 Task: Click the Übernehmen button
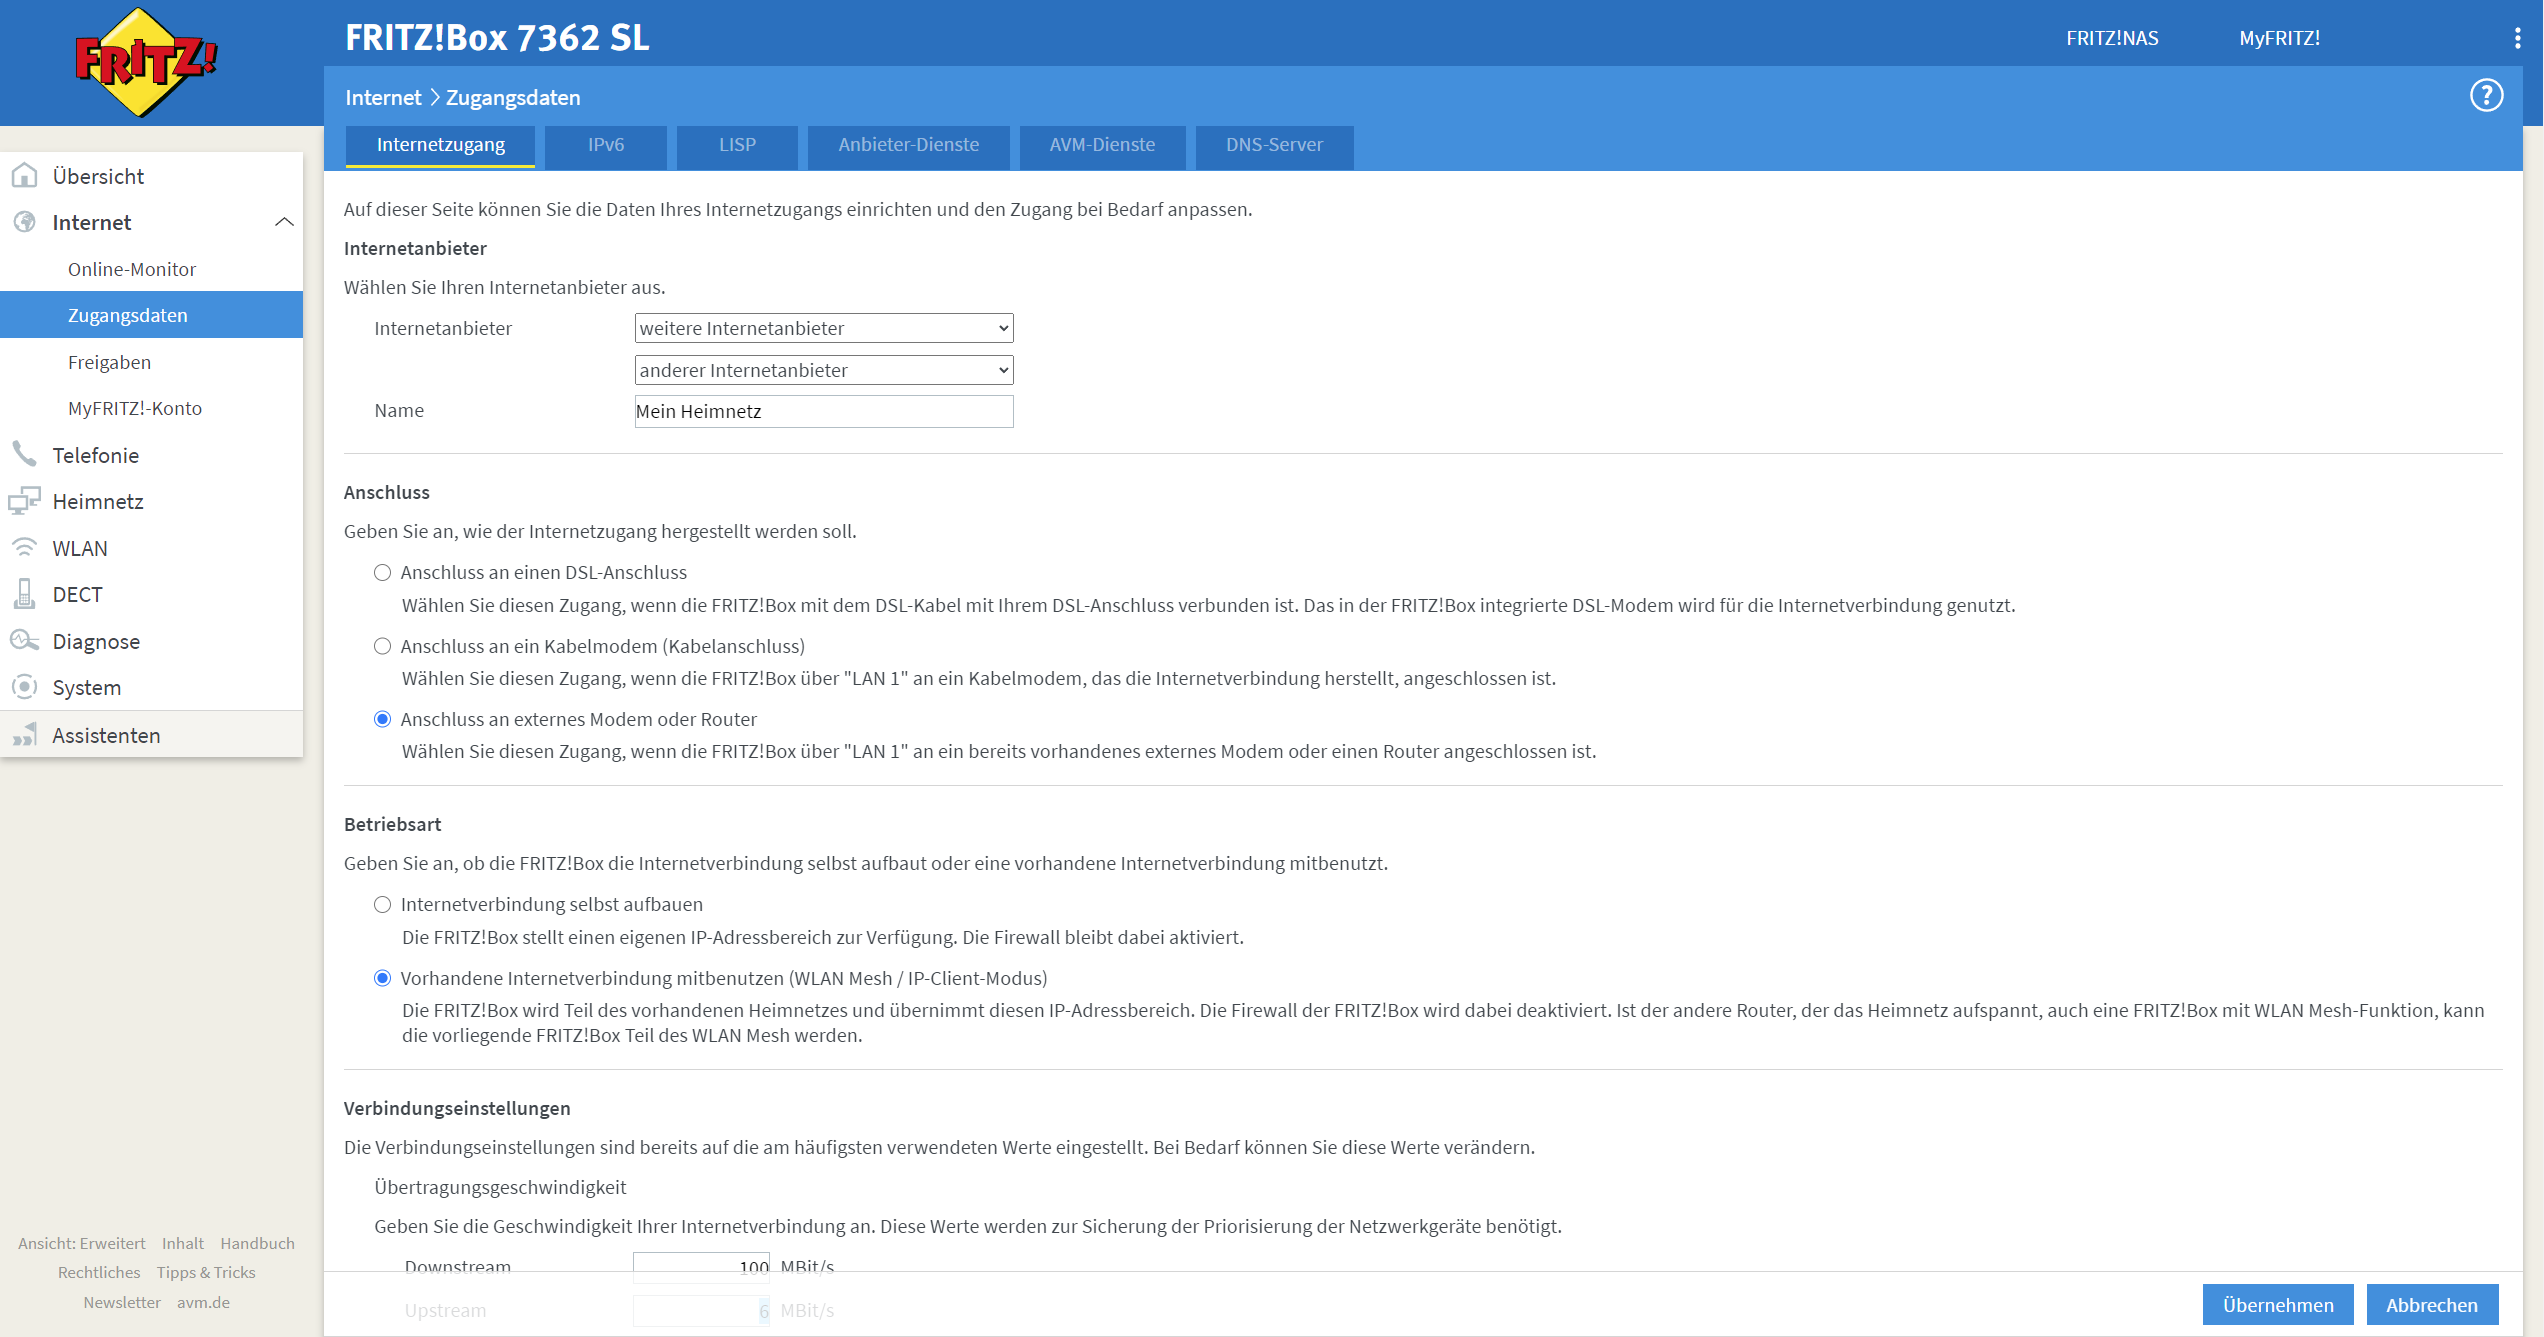click(x=2277, y=1305)
